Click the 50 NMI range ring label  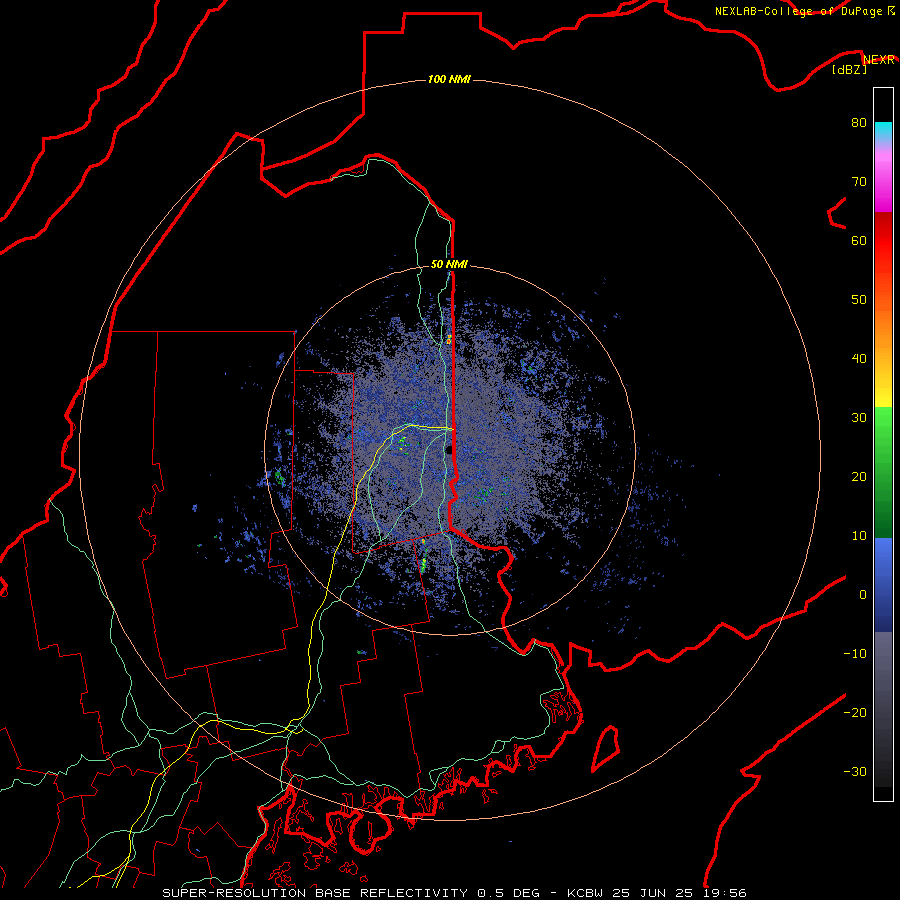point(449,264)
